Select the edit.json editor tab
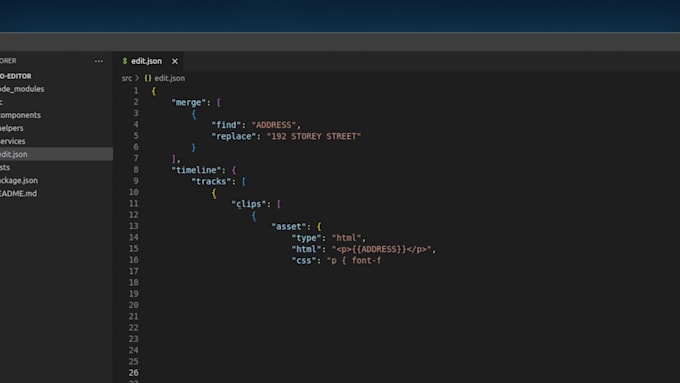680x383 pixels. pyautogui.click(x=148, y=61)
